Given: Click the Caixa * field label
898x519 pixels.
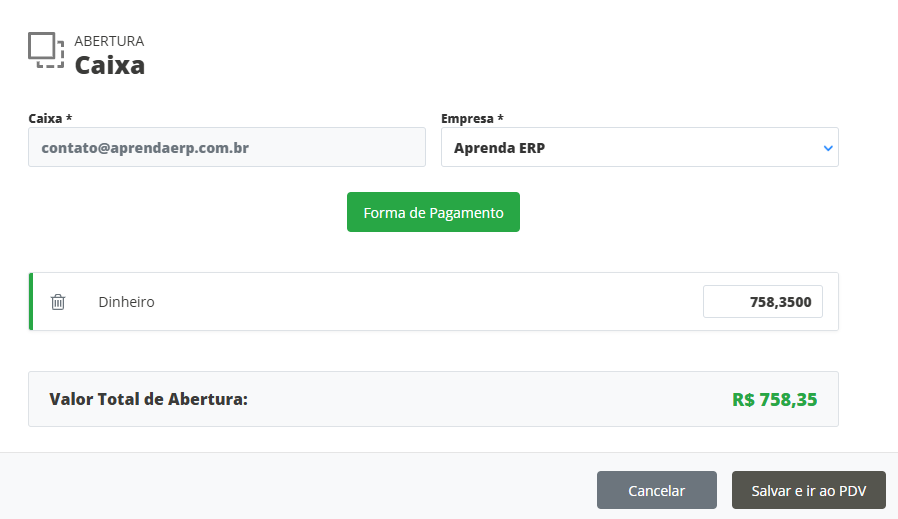Looking at the screenshot, I should 50,118.
